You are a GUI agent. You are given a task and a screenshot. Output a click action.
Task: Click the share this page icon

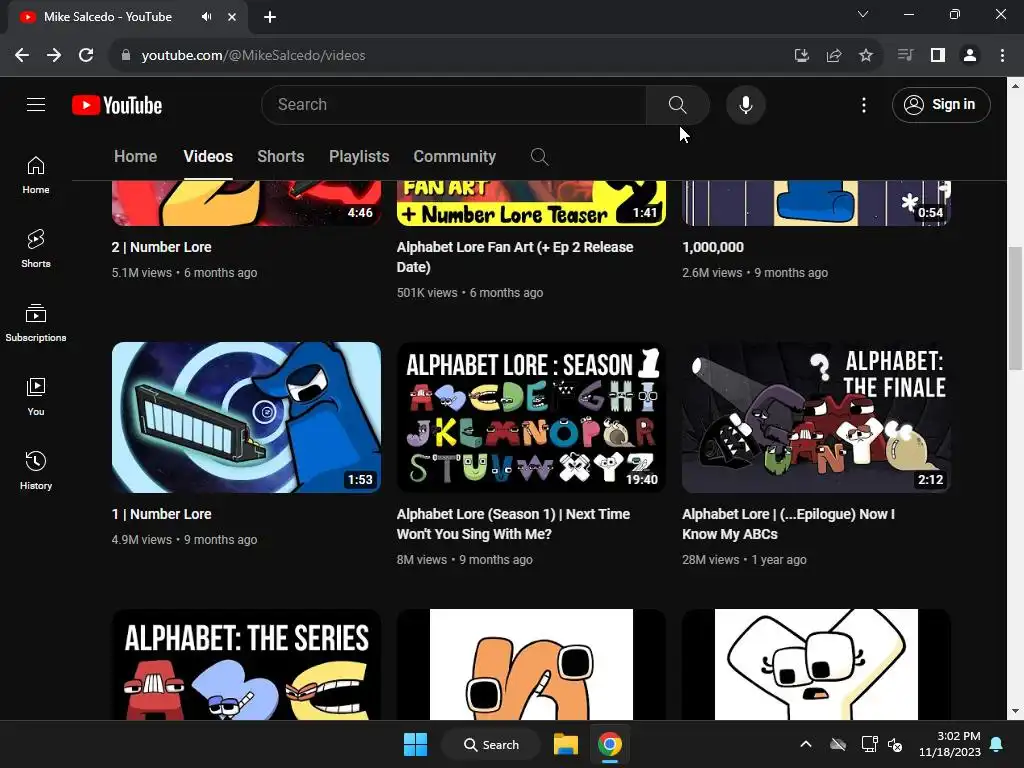tap(834, 56)
